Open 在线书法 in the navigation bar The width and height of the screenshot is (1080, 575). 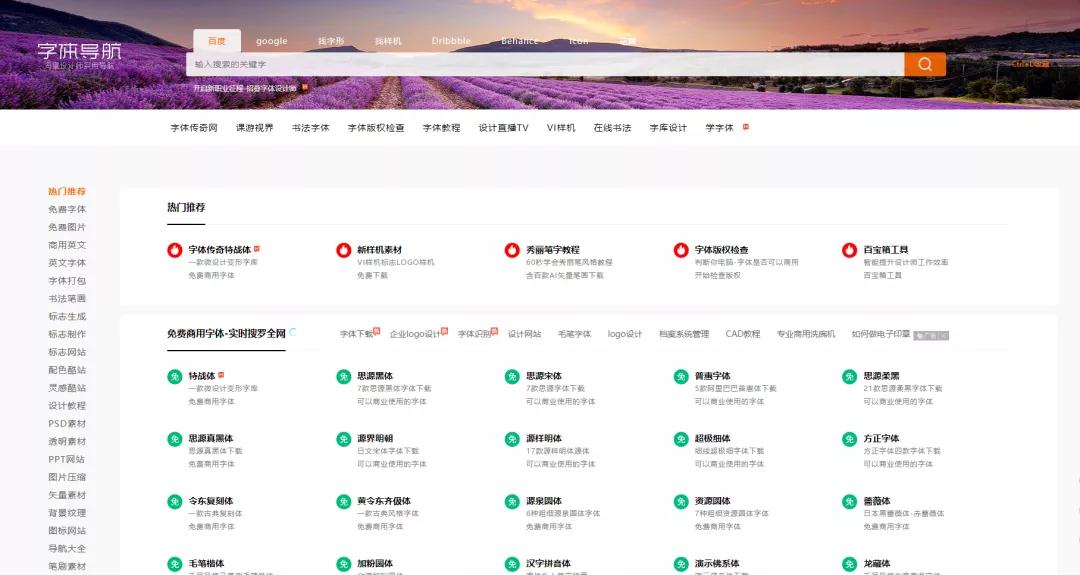[x=612, y=128]
